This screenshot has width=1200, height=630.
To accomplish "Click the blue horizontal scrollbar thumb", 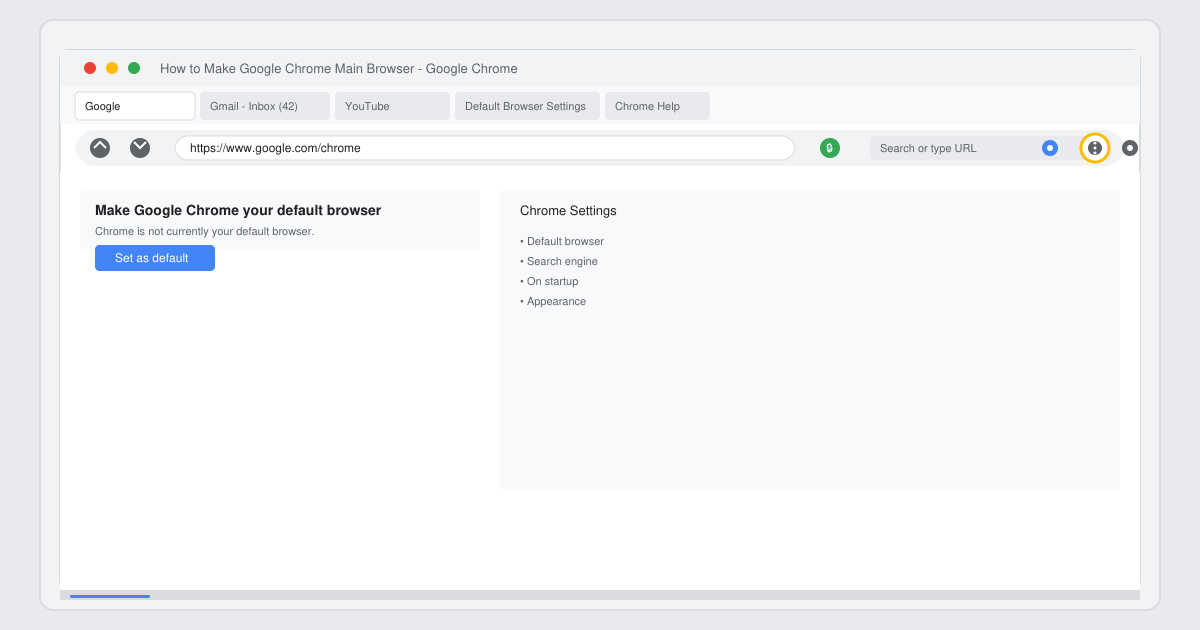I will click(x=110, y=596).
